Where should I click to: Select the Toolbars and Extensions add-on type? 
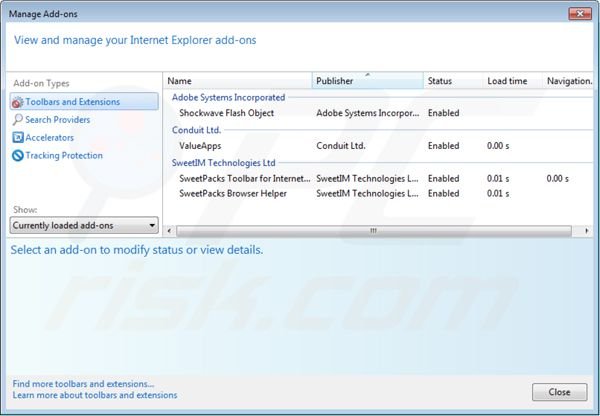click(x=84, y=102)
